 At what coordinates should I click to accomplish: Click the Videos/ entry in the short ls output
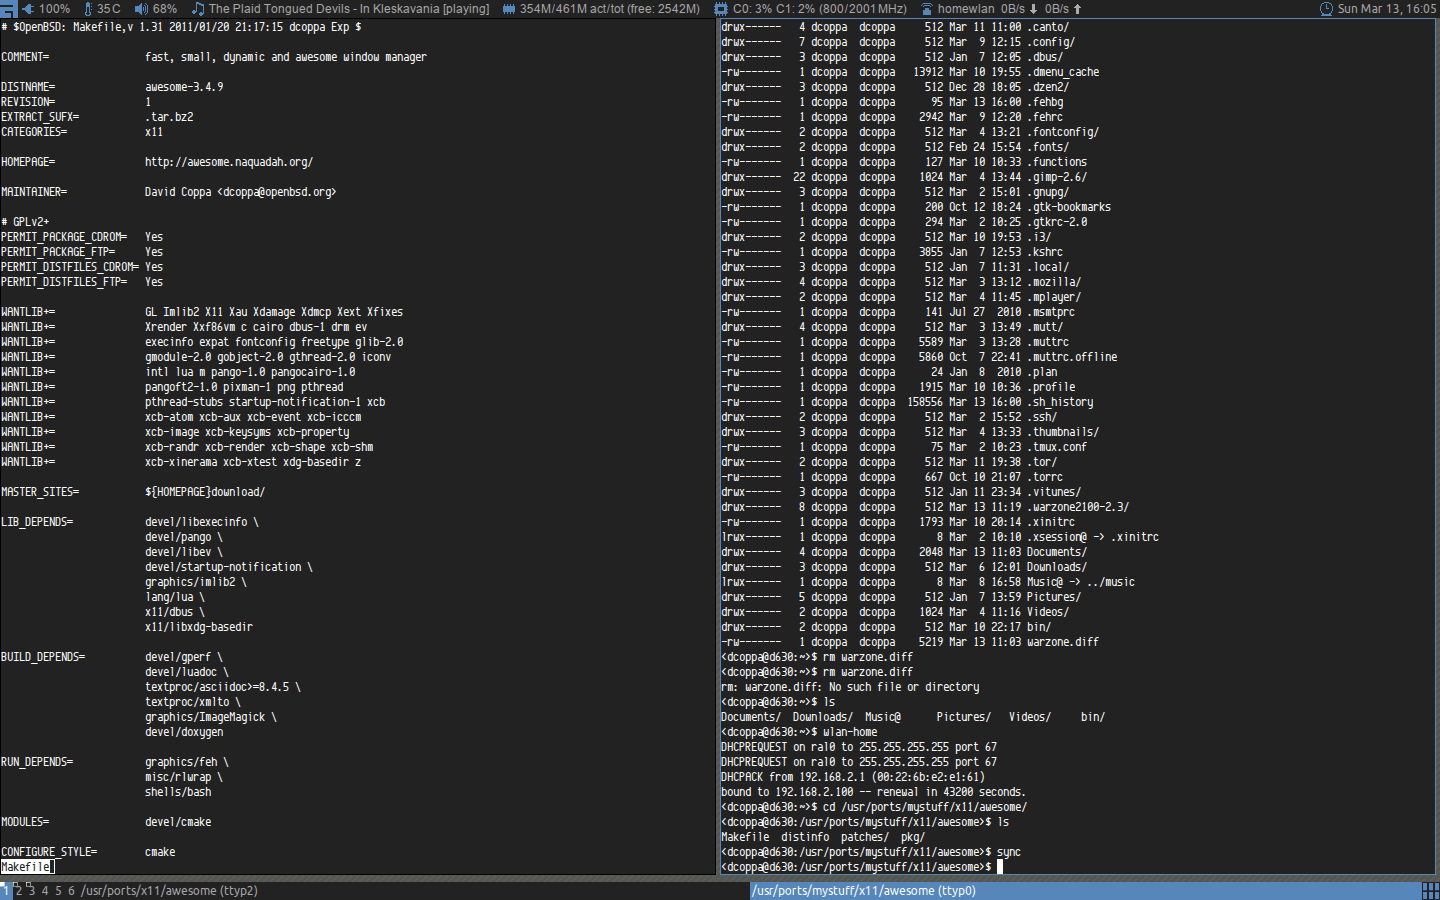pyautogui.click(x=1030, y=717)
